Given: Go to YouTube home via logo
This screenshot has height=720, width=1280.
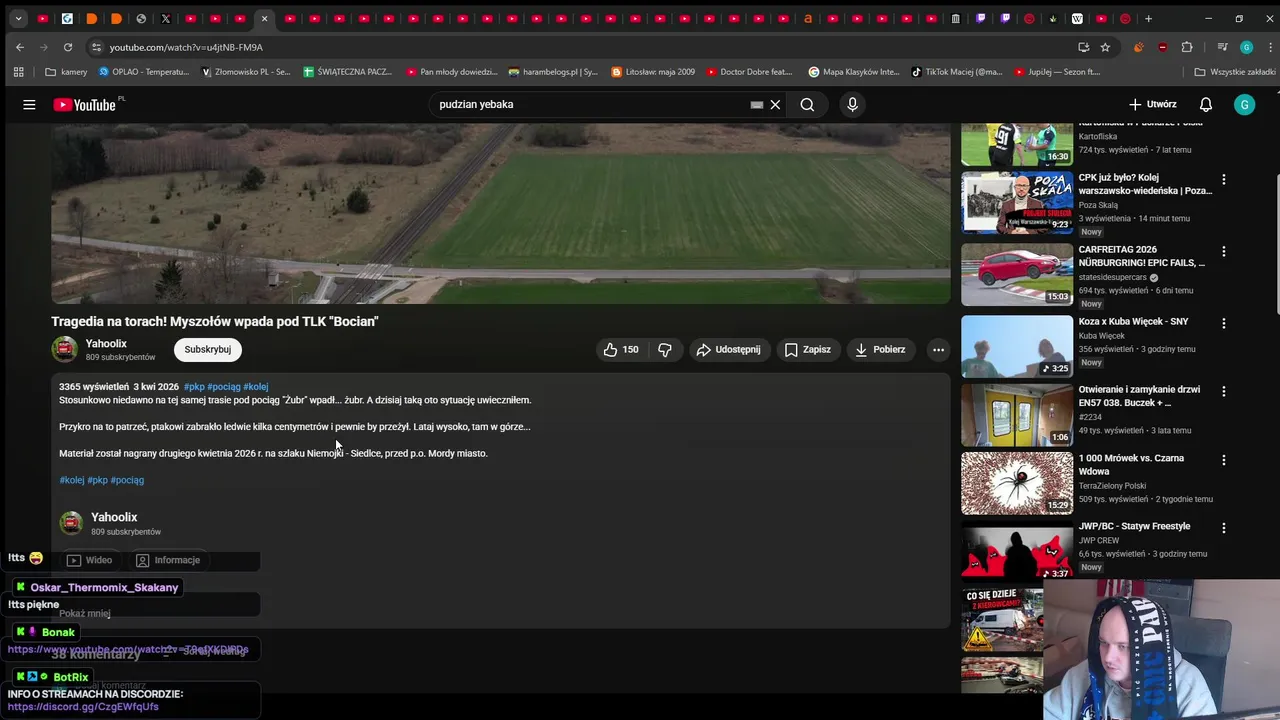Looking at the screenshot, I should pos(84,104).
